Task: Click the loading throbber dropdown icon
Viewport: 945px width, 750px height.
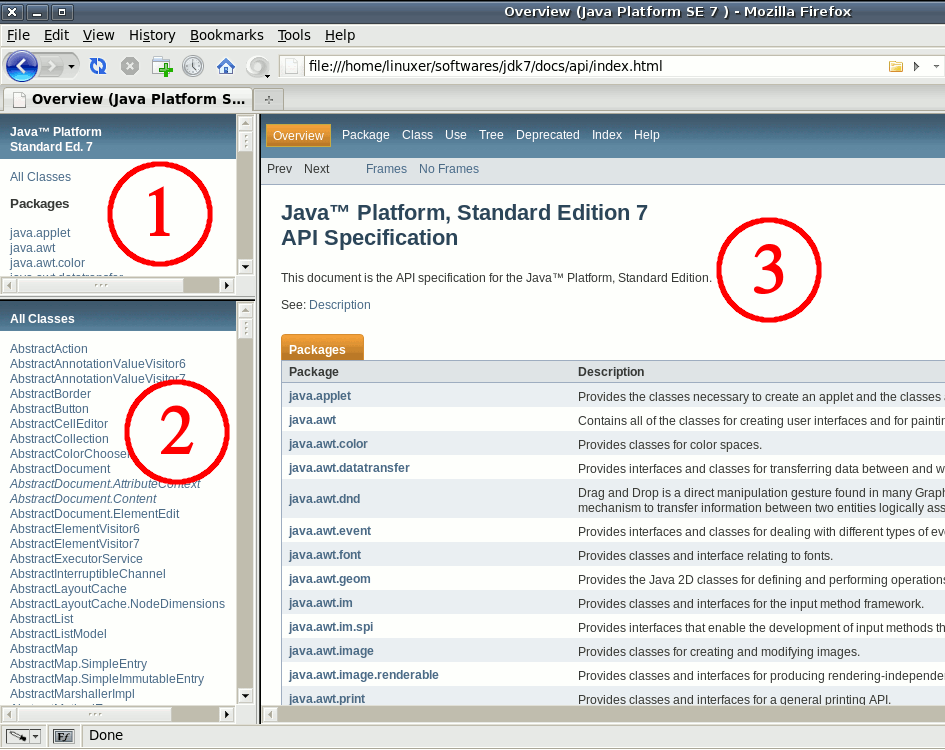Action: [259, 66]
